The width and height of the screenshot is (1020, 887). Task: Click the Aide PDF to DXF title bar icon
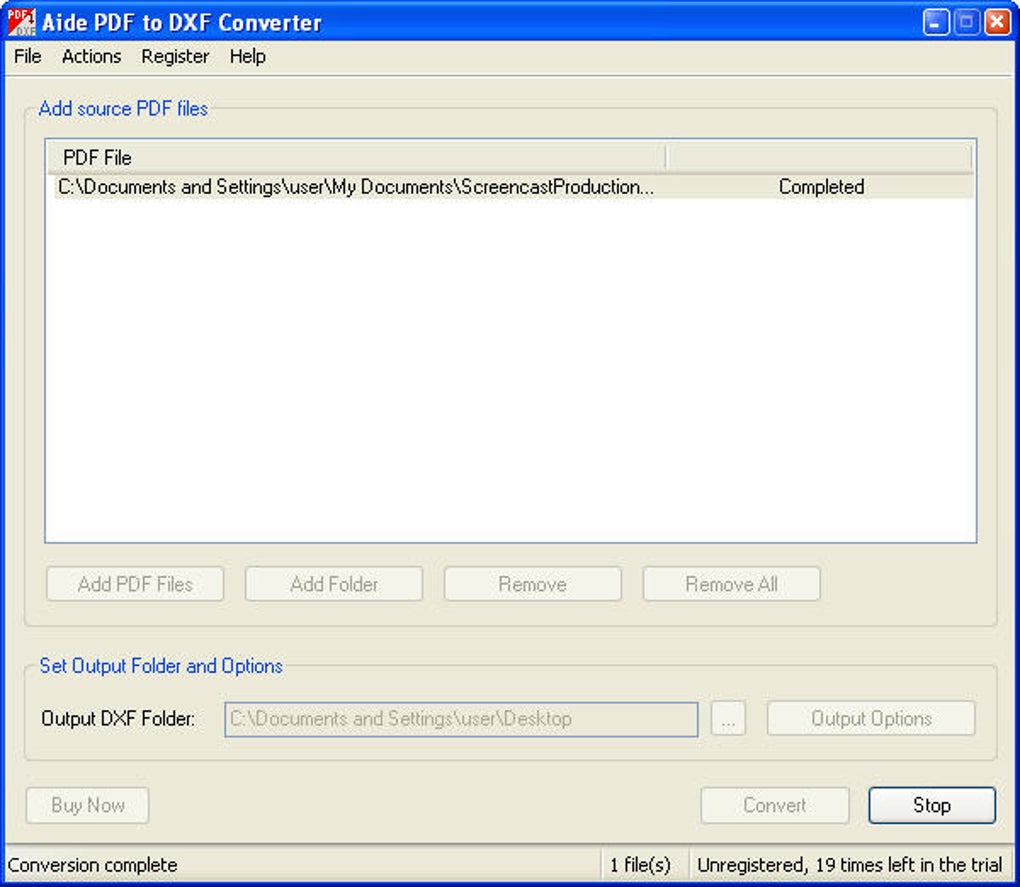coord(21,22)
